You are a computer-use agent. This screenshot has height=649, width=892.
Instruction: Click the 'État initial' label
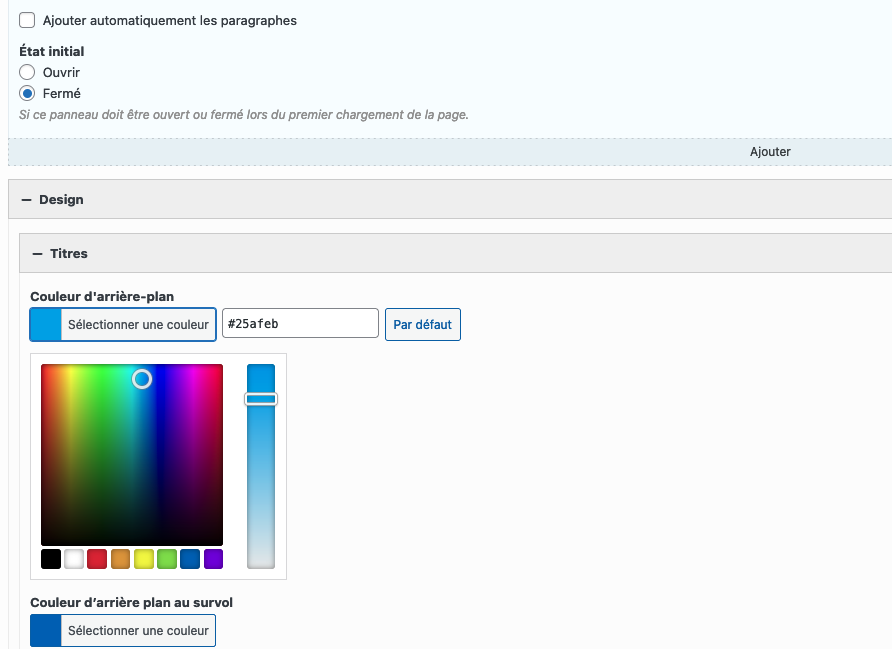click(x=52, y=51)
